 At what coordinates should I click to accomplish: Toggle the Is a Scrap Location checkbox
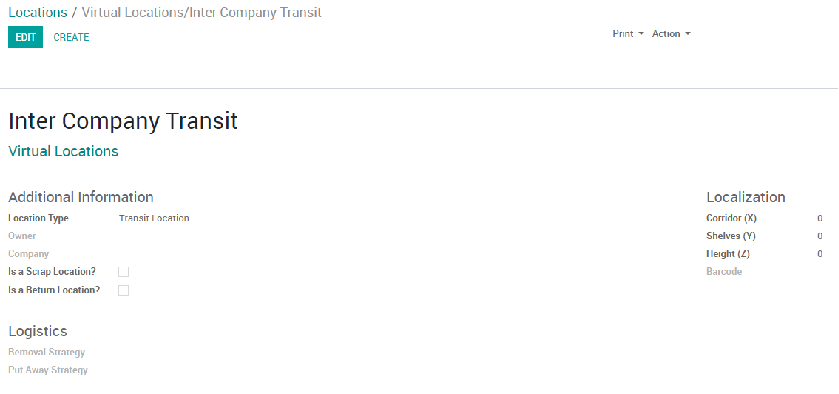124,272
